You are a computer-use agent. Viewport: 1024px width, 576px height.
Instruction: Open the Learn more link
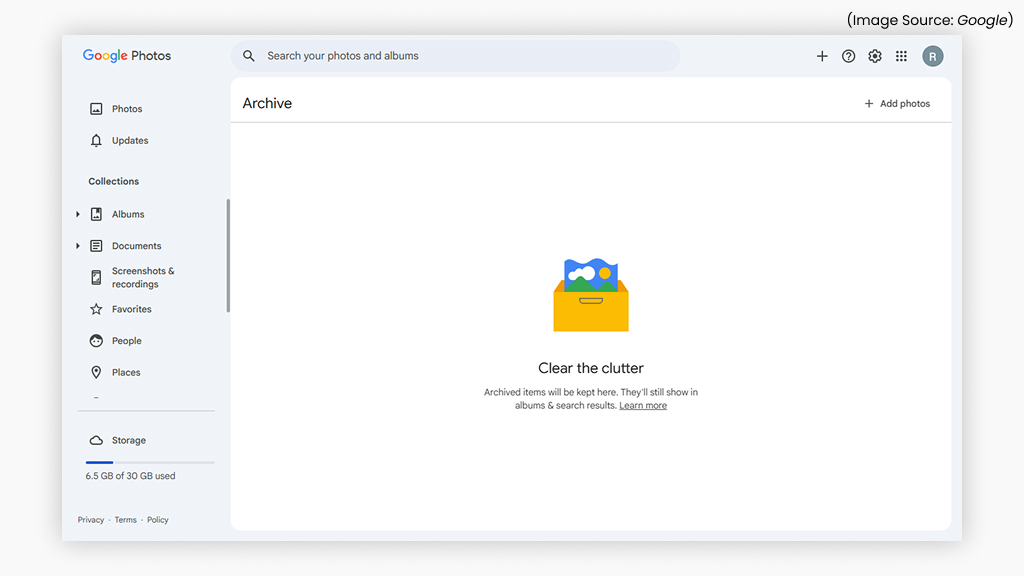pos(643,405)
